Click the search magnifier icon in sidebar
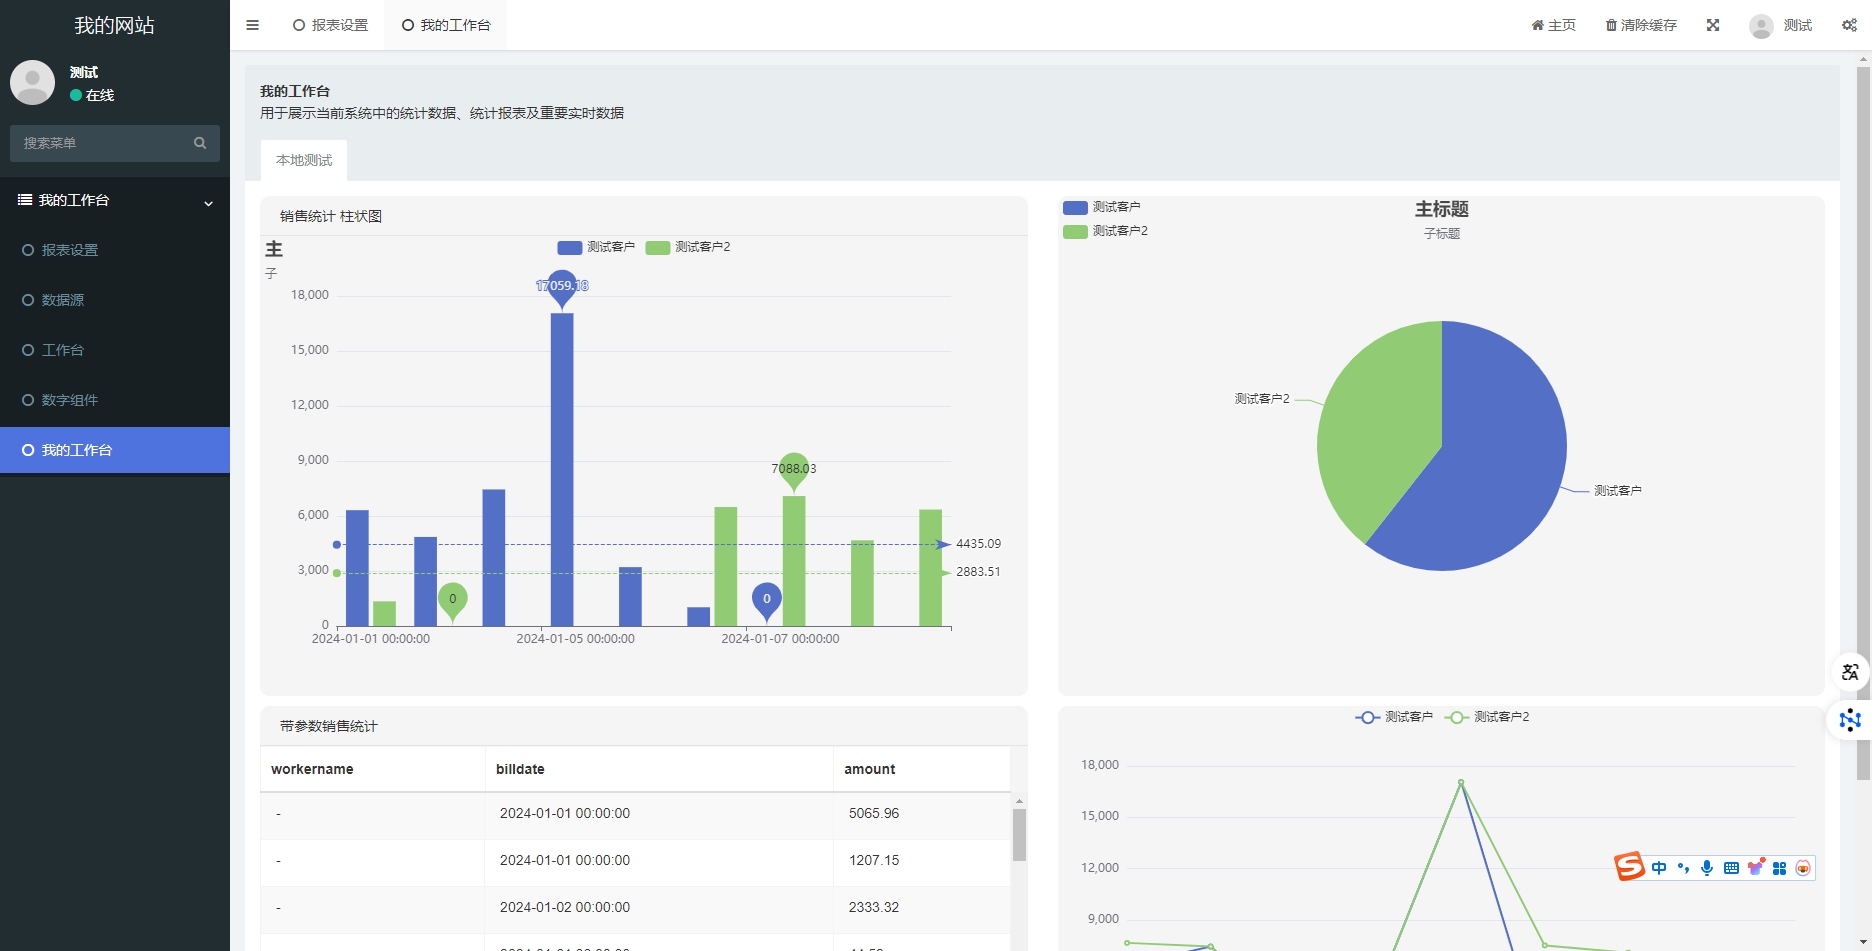1872x951 pixels. pyautogui.click(x=200, y=143)
